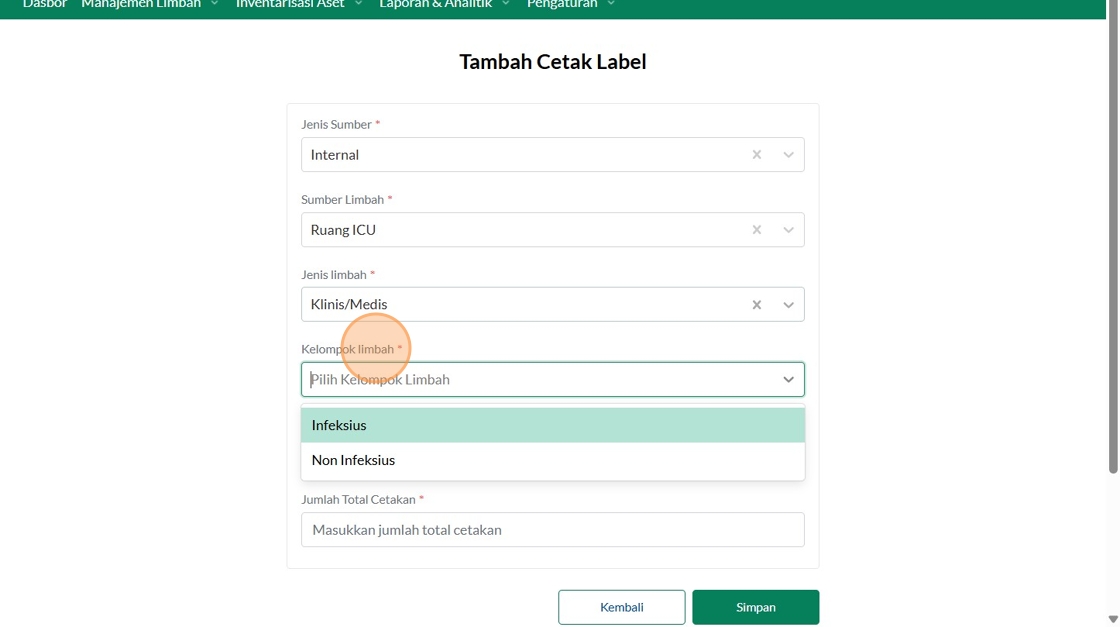This screenshot has height=627, width=1120.
Task: Collapse the Kelompok limbah dropdown chevron
Action: point(788,380)
